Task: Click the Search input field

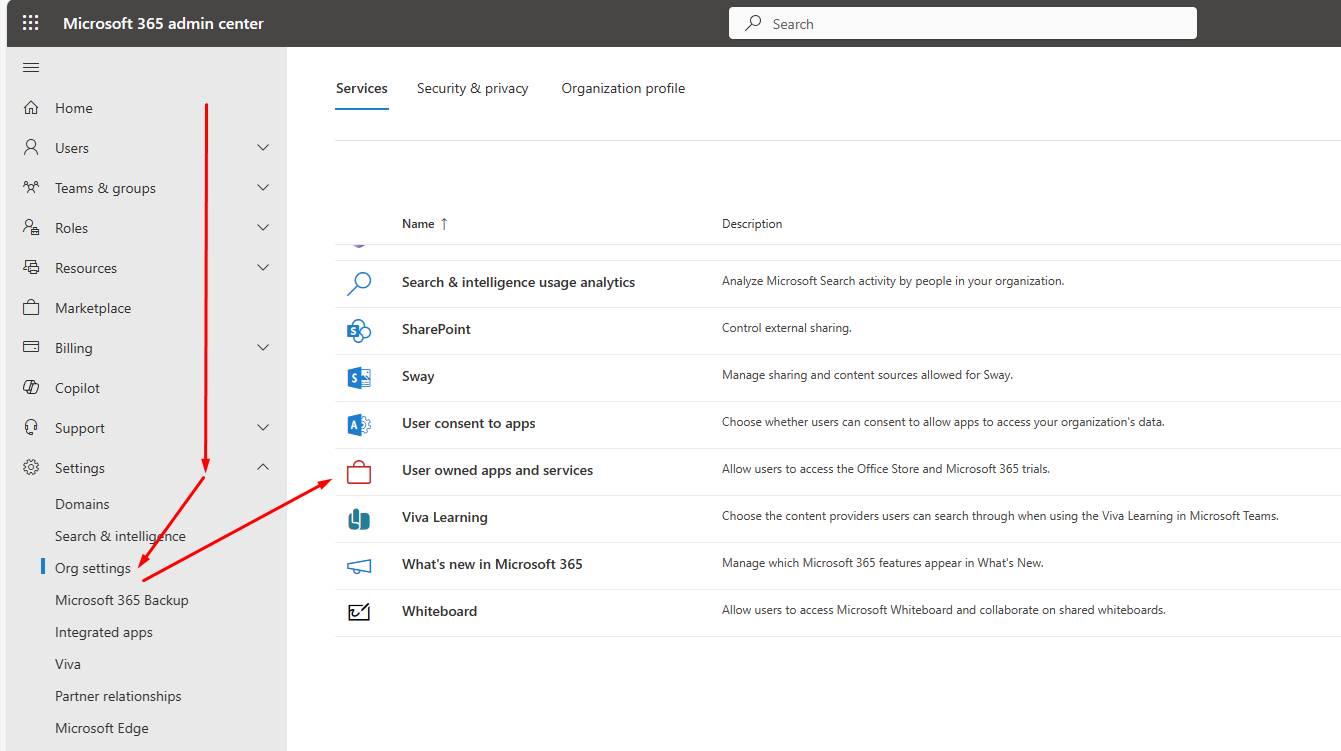Action: point(963,23)
